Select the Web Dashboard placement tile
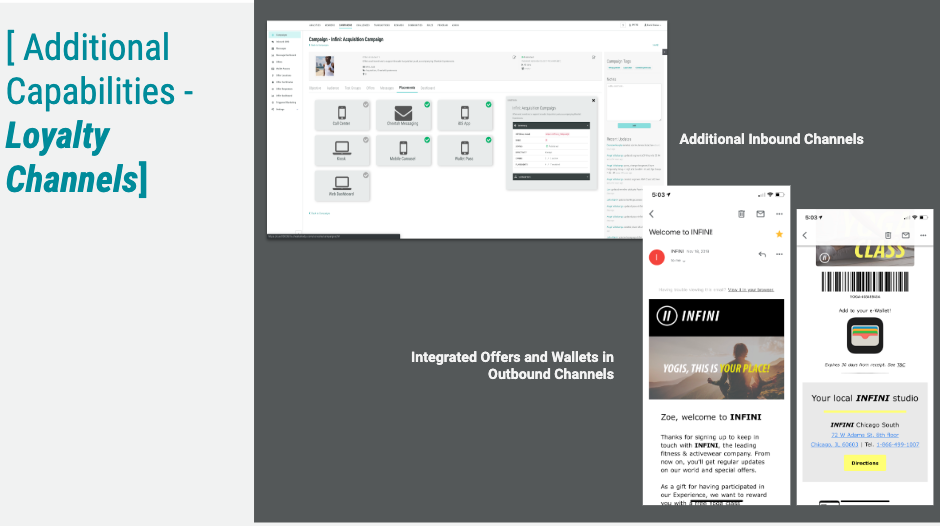940x526 pixels. (x=341, y=186)
